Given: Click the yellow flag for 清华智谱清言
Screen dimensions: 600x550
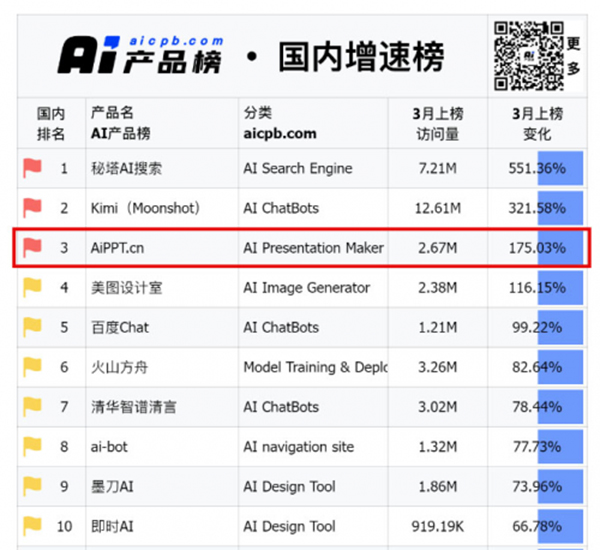Looking at the screenshot, I should tap(32, 407).
